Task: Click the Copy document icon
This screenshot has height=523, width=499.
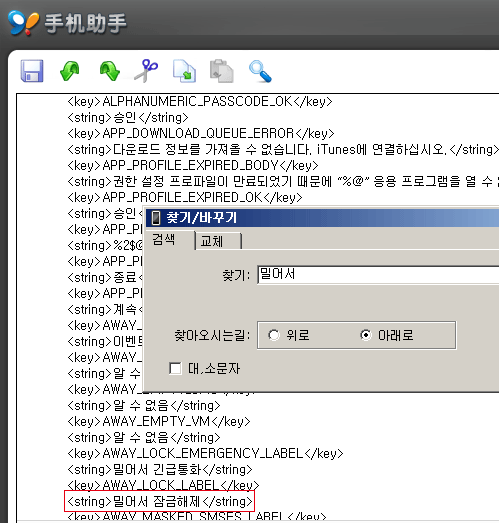Action: tap(184, 71)
